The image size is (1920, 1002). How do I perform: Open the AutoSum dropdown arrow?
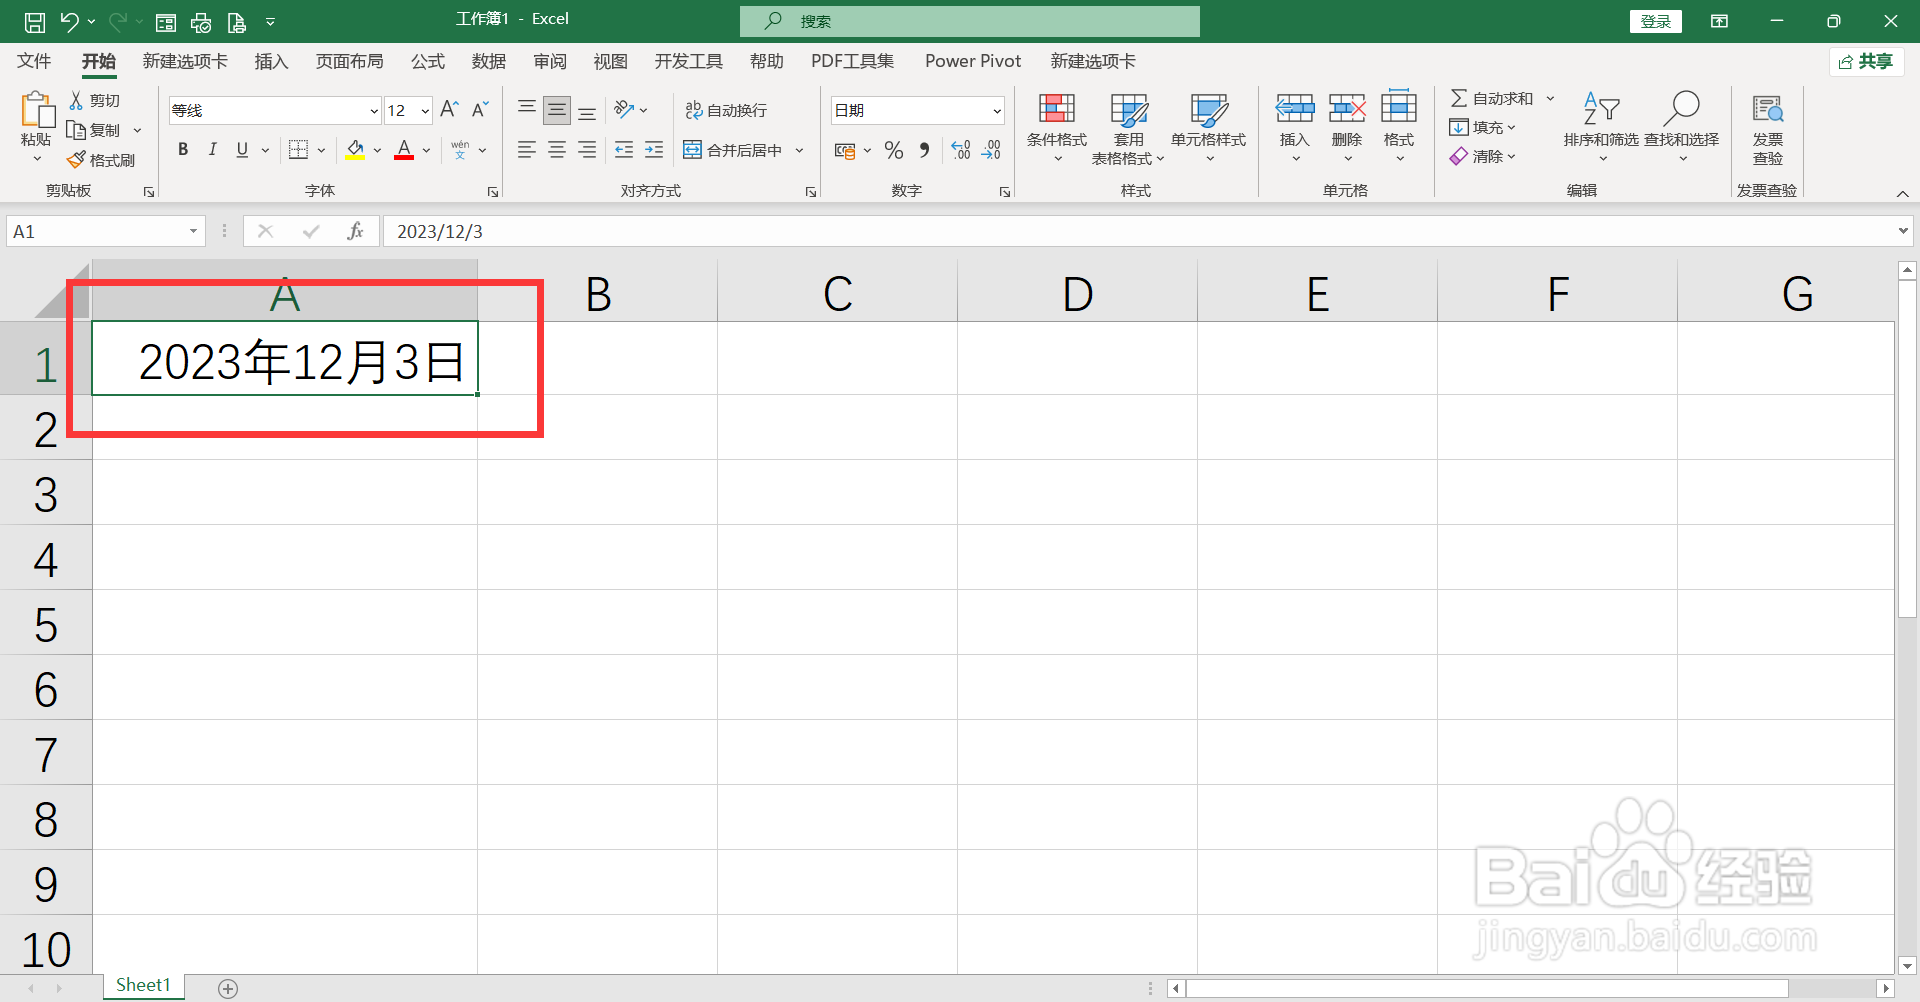tap(1550, 98)
